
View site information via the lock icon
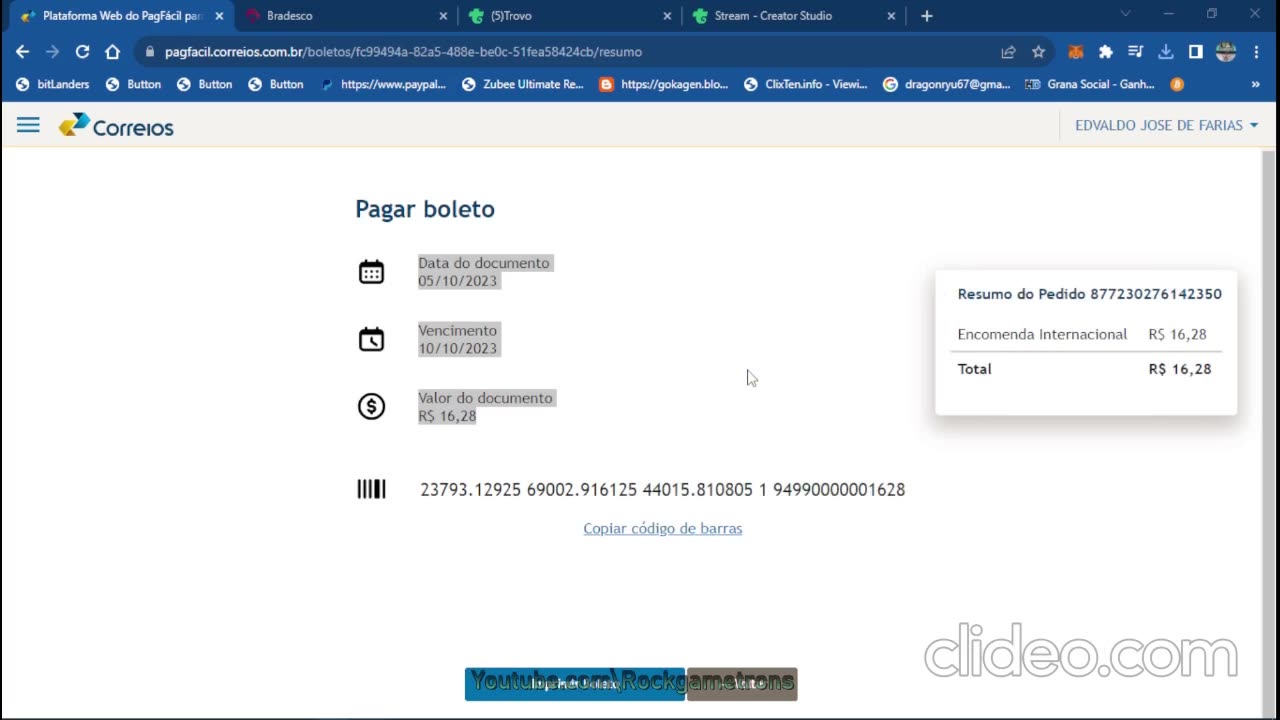150,52
